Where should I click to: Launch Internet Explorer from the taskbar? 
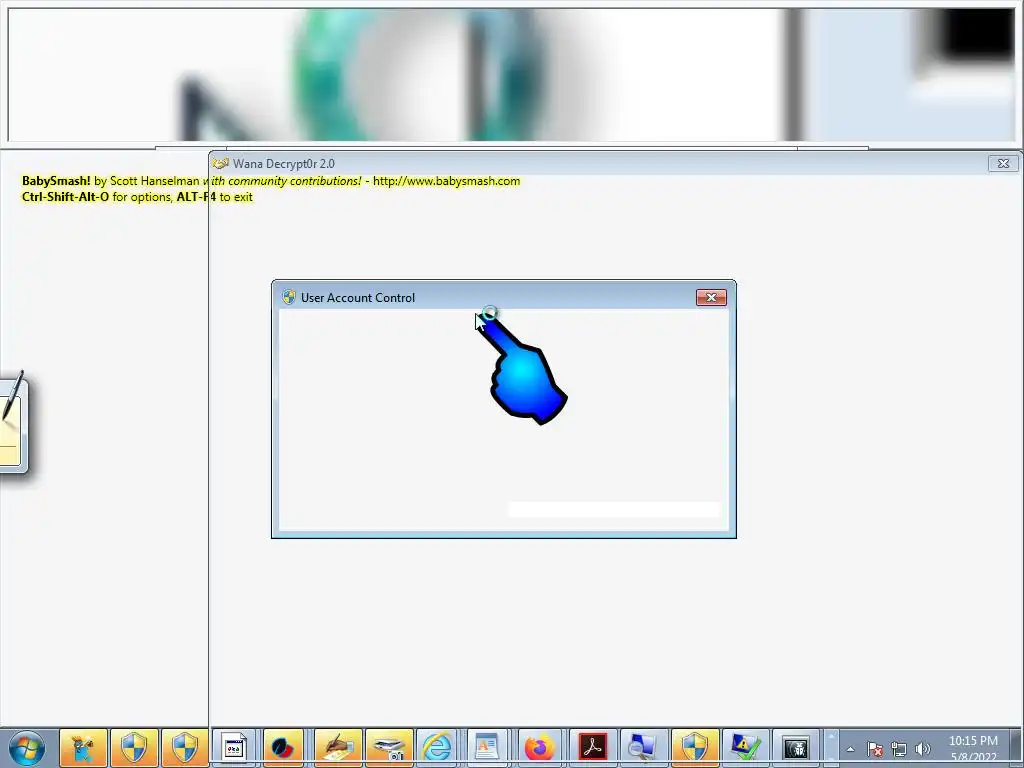click(437, 748)
